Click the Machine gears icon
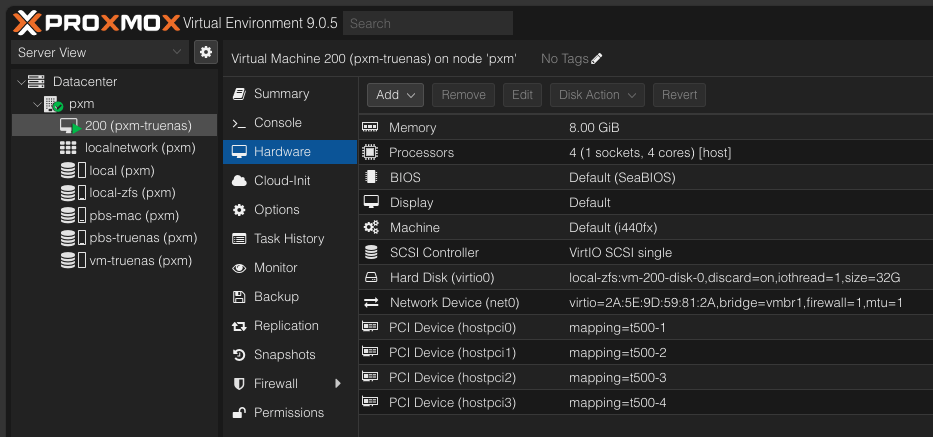933x437 pixels. (371, 227)
